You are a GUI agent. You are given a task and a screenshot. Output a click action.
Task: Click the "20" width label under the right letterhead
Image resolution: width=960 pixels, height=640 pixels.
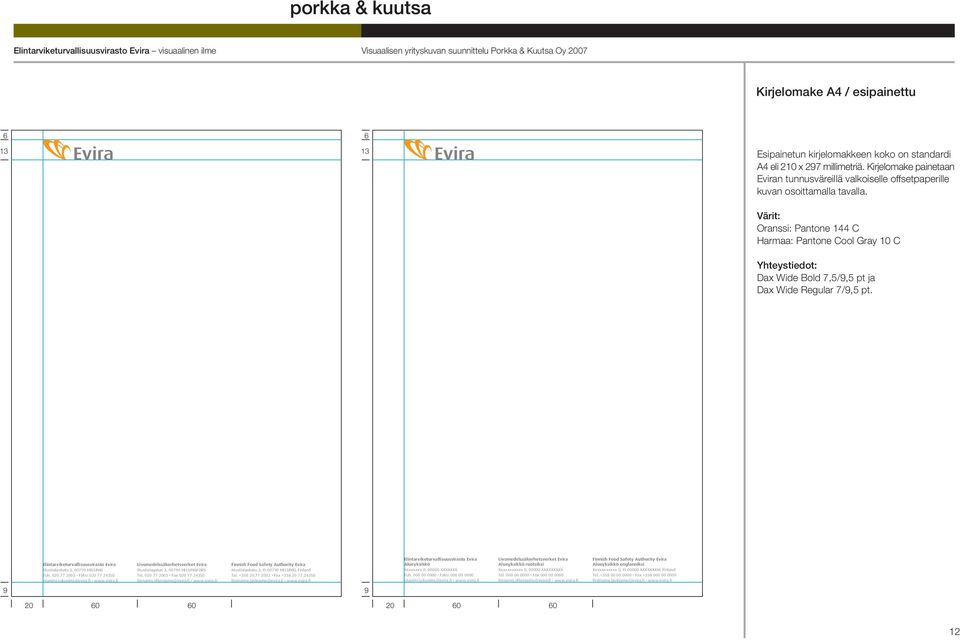coord(390,605)
